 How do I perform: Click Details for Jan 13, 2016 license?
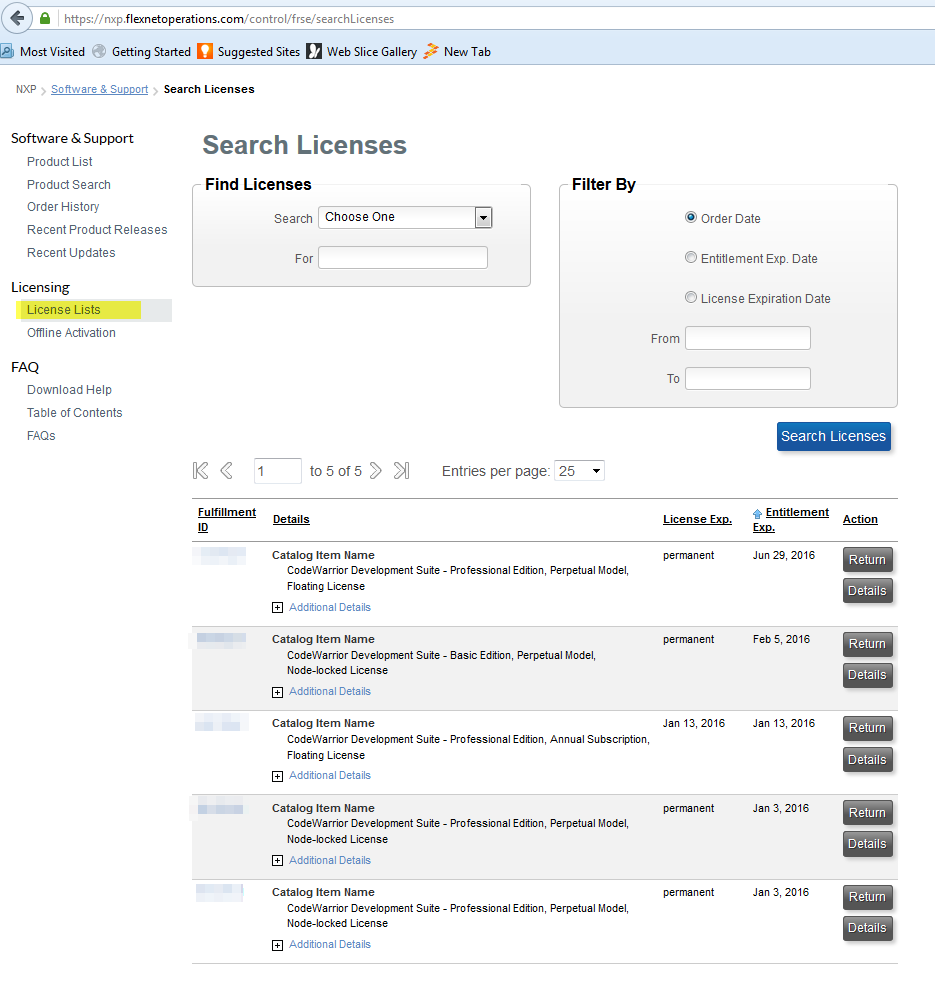(x=867, y=759)
